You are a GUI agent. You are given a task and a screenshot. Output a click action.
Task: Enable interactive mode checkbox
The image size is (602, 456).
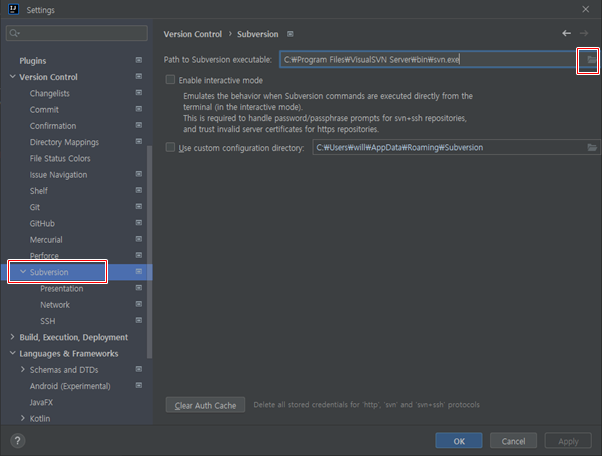tap(170, 80)
